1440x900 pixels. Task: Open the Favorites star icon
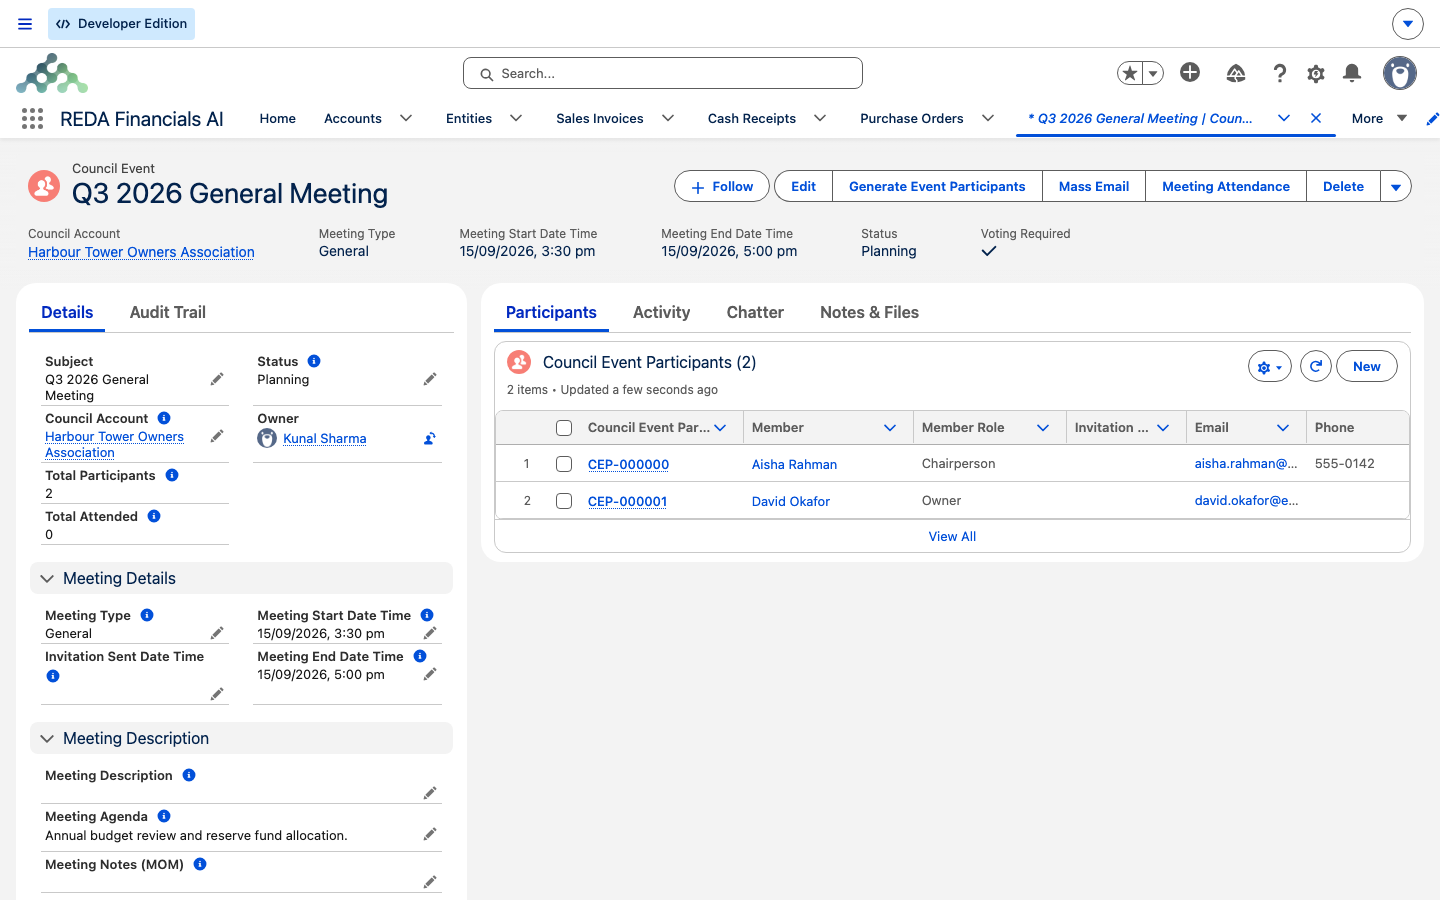pos(1130,73)
